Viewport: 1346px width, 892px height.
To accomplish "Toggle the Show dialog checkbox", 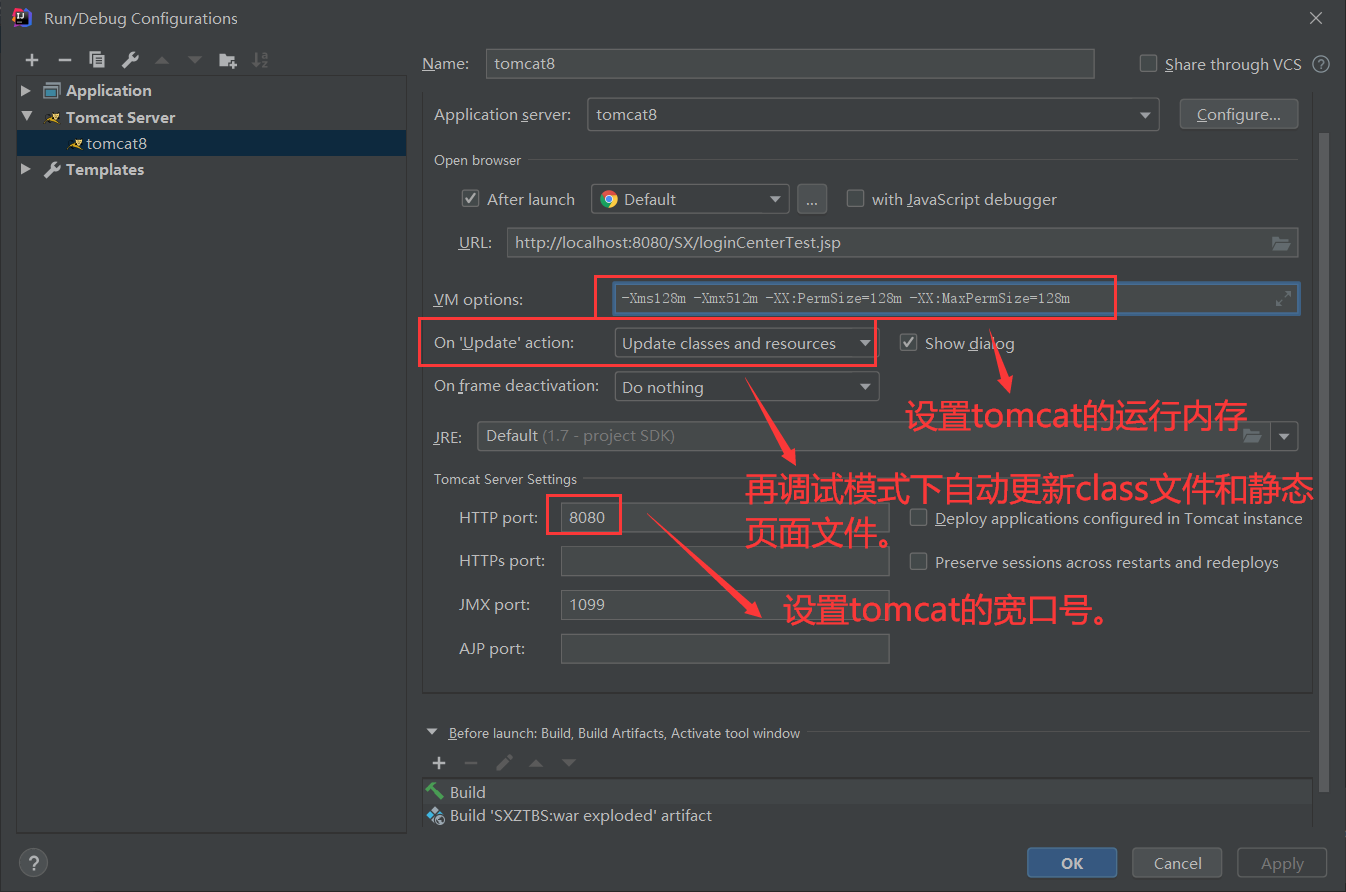I will [908, 342].
